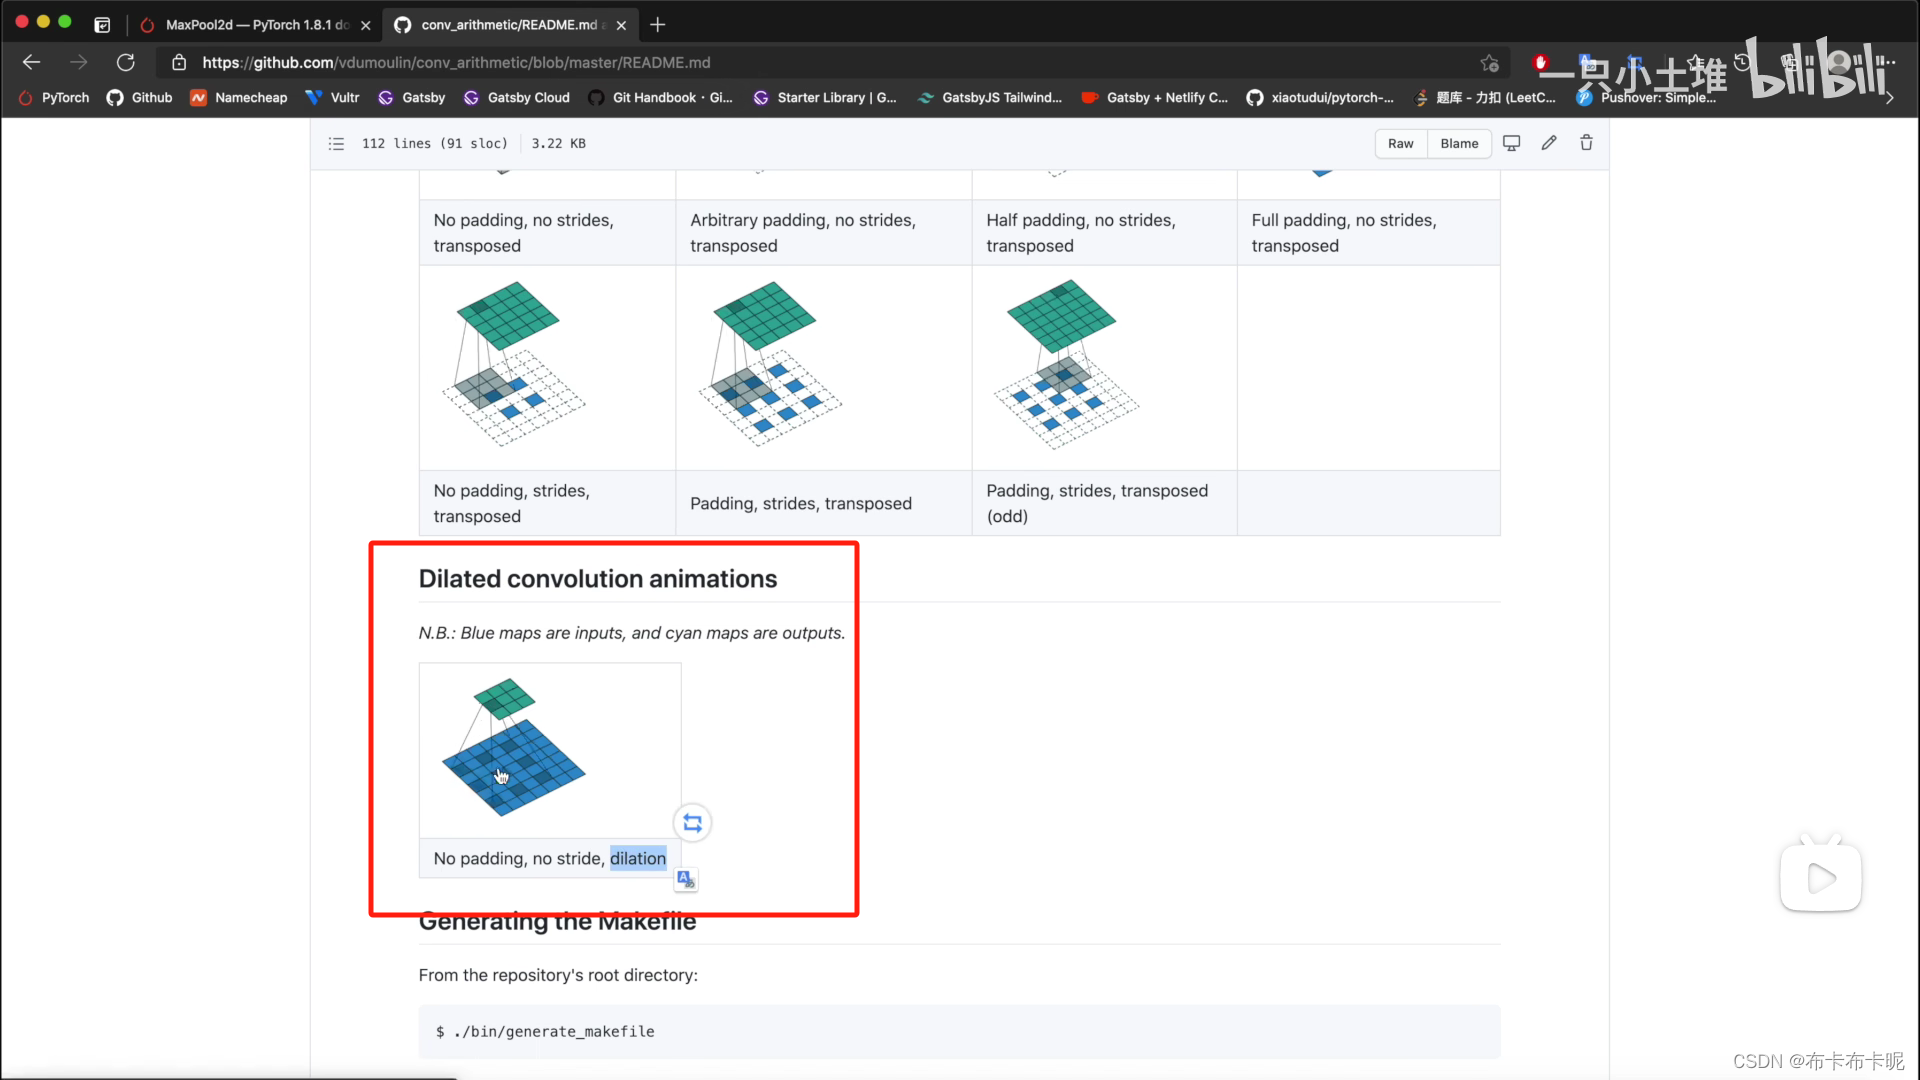The width and height of the screenshot is (1920, 1080).
Task: Open the PyTorch bookmark
Action: 54,98
